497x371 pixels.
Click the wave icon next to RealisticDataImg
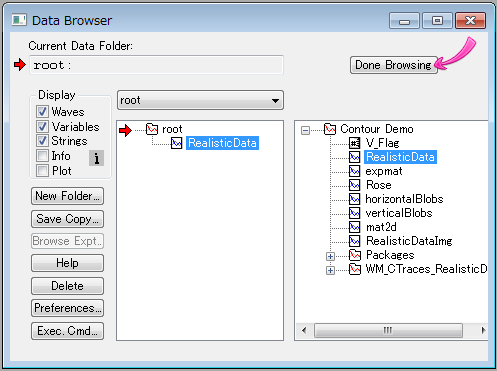click(355, 241)
